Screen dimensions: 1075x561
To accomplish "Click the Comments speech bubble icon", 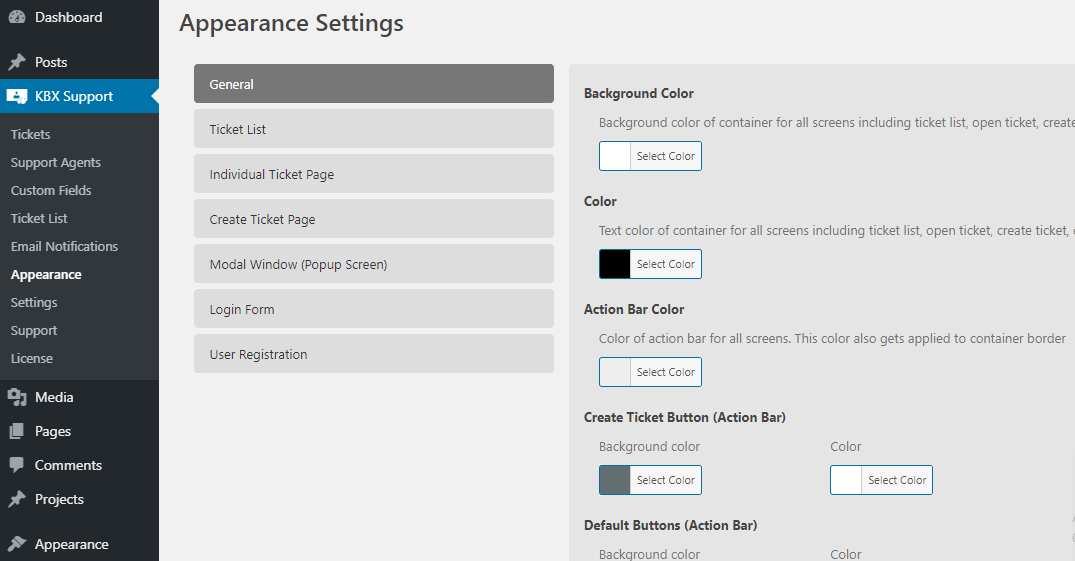I will 17,465.
